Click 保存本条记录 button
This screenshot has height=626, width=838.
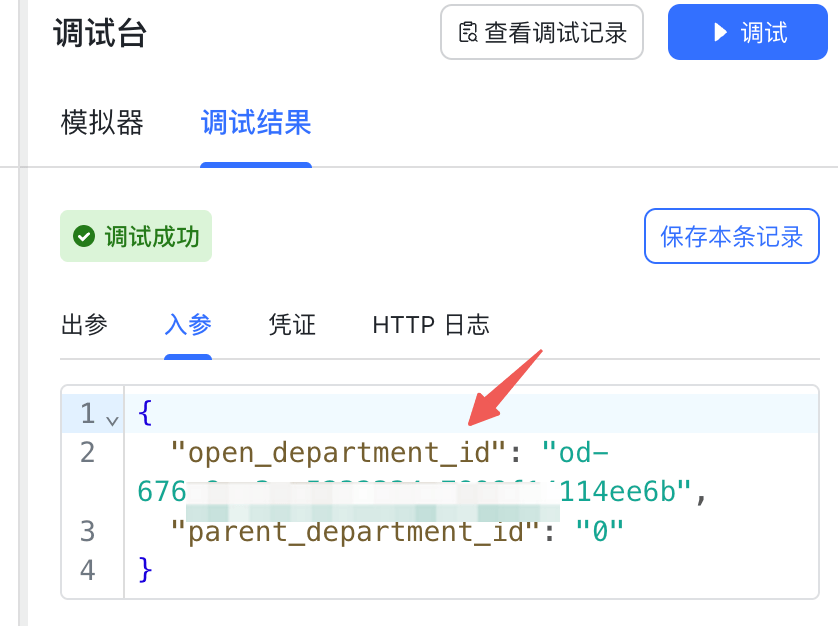(x=732, y=236)
